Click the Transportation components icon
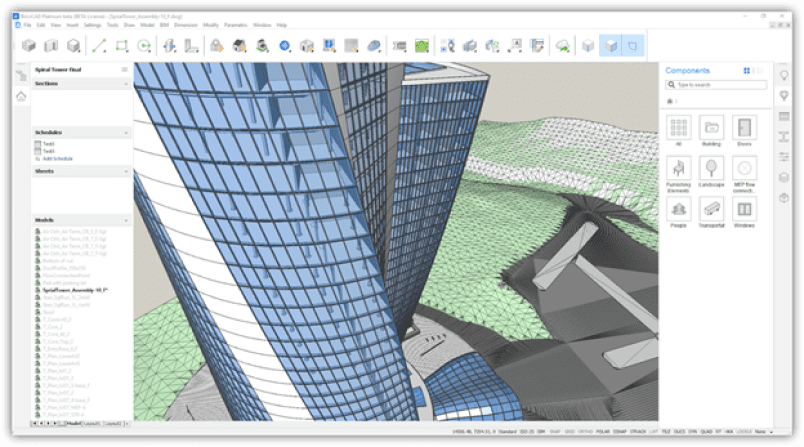Viewport: 804px width, 447px height. click(711, 208)
